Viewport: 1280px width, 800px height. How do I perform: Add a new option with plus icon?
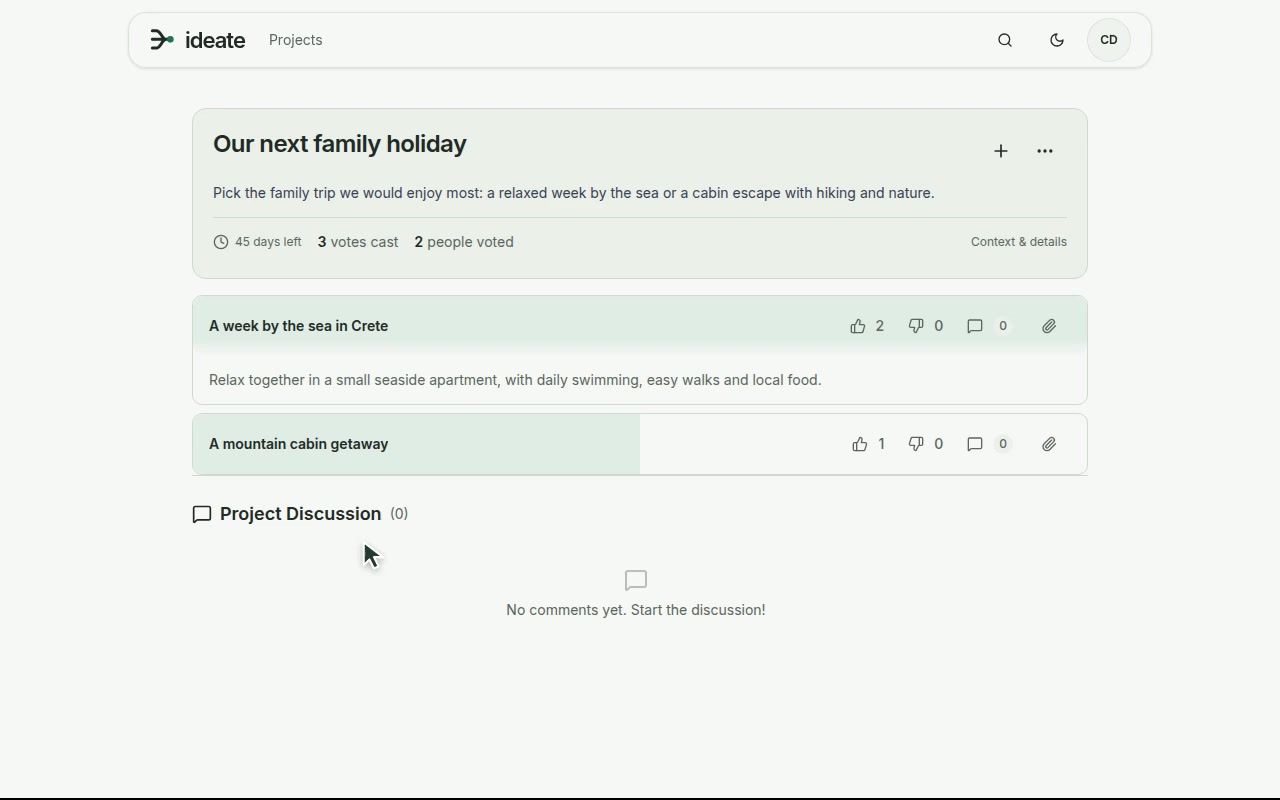tap(1001, 151)
